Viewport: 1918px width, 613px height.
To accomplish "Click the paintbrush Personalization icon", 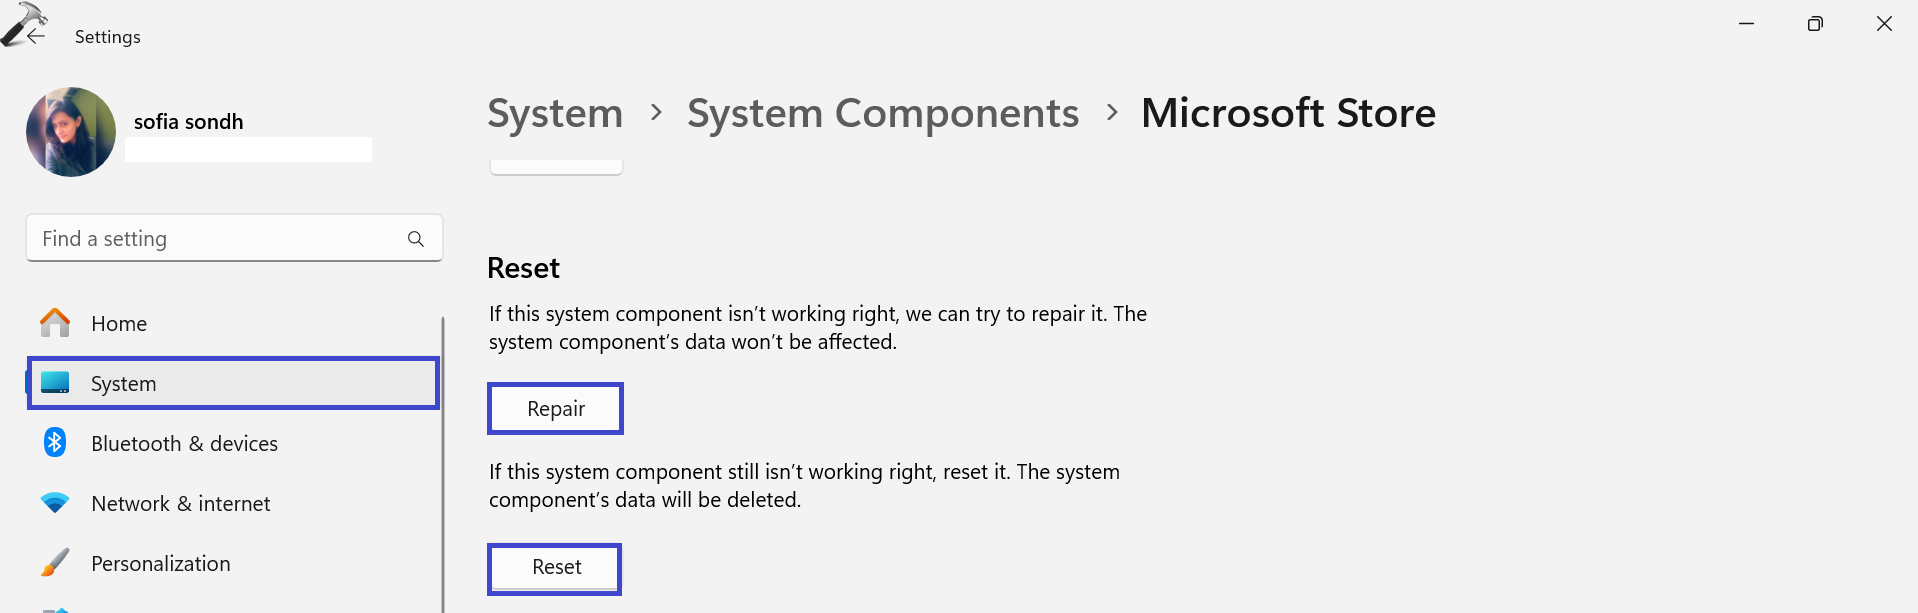I will [x=55, y=563].
